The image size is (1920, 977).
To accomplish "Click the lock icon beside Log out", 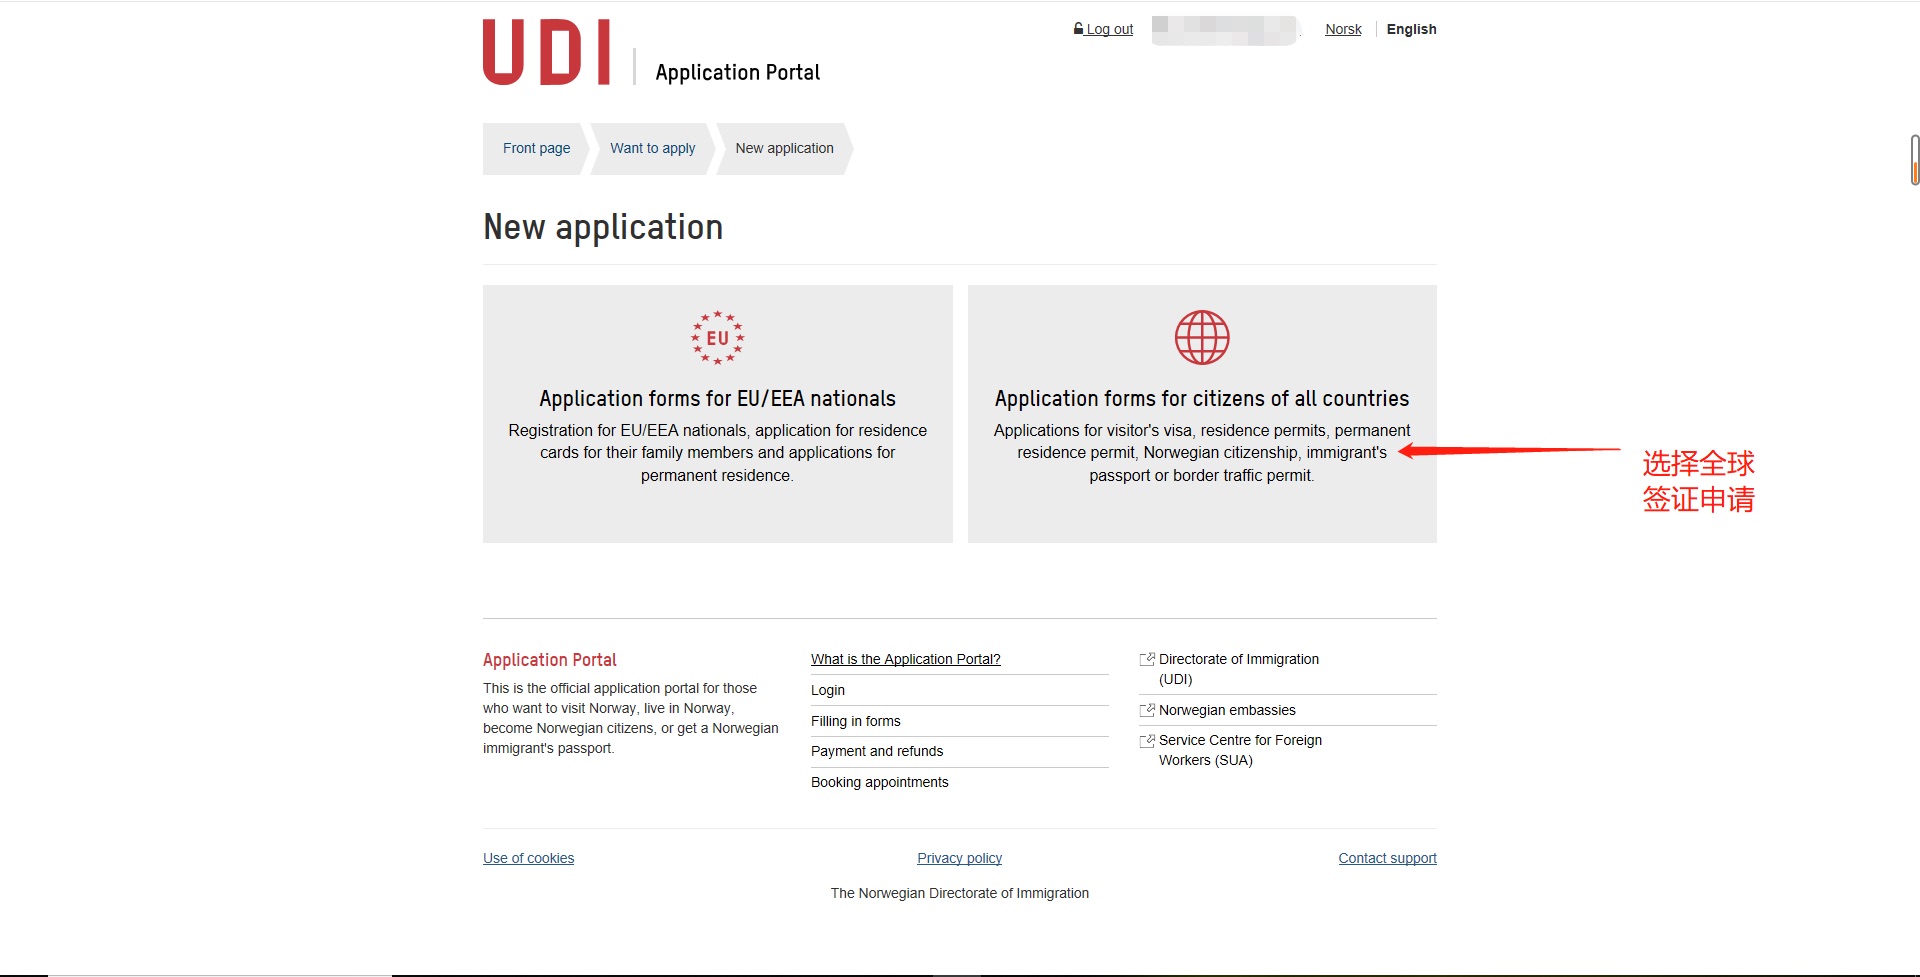I will [1078, 29].
